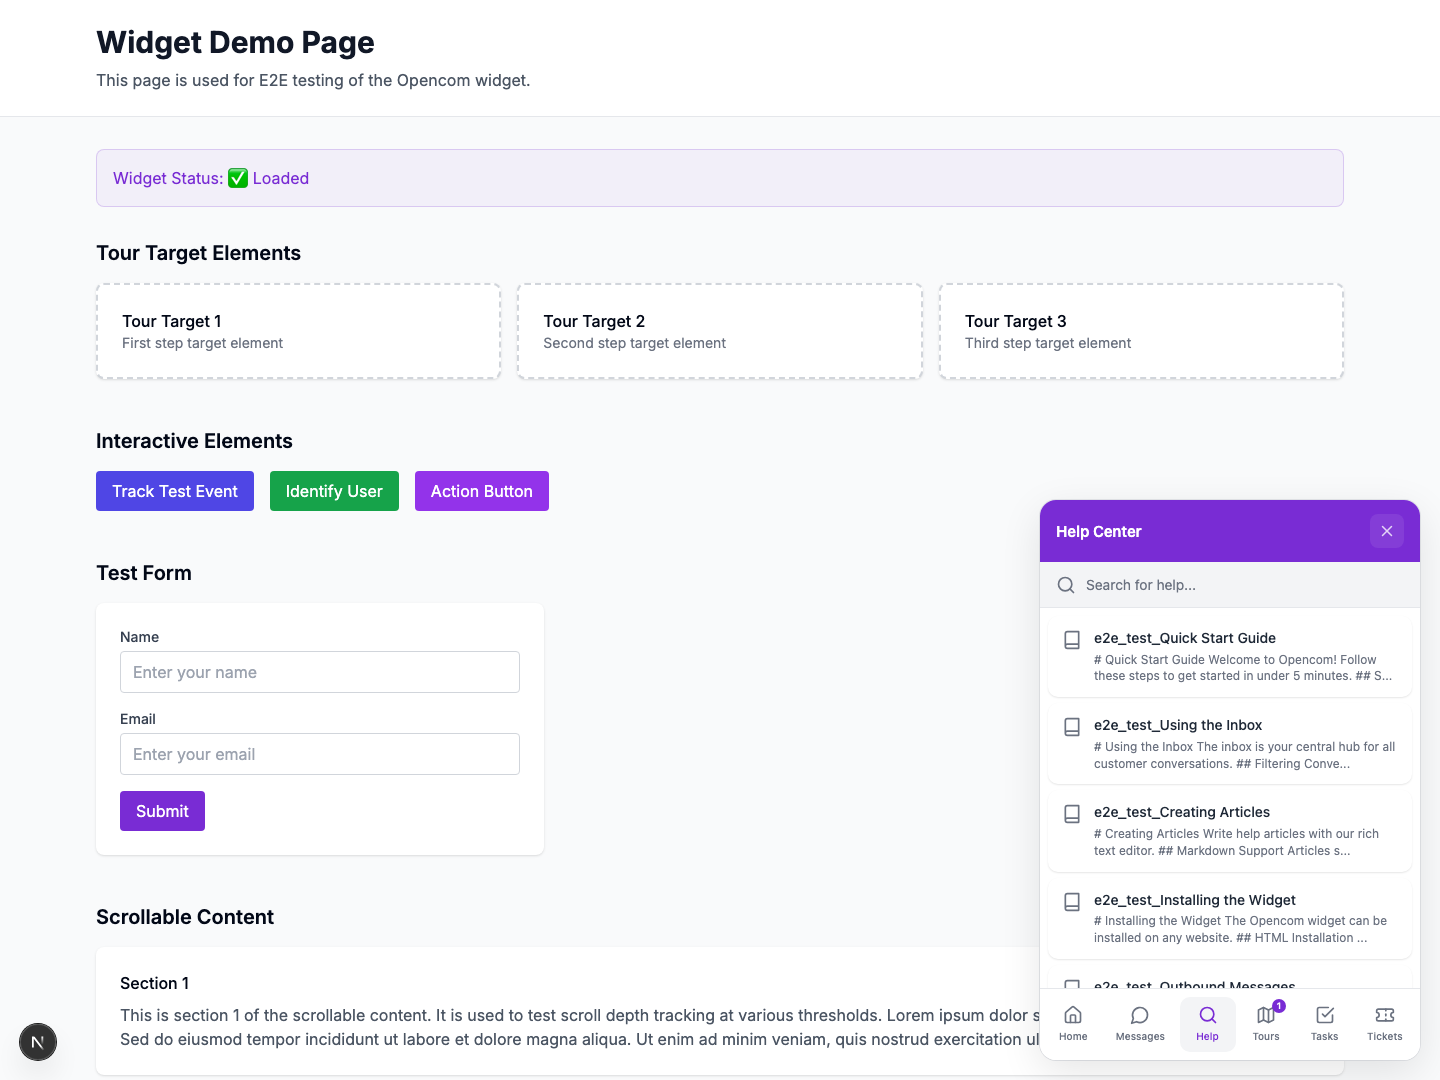Click the search magnifier inside the help search bar
This screenshot has height=1080, width=1440.
coord(1066,584)
